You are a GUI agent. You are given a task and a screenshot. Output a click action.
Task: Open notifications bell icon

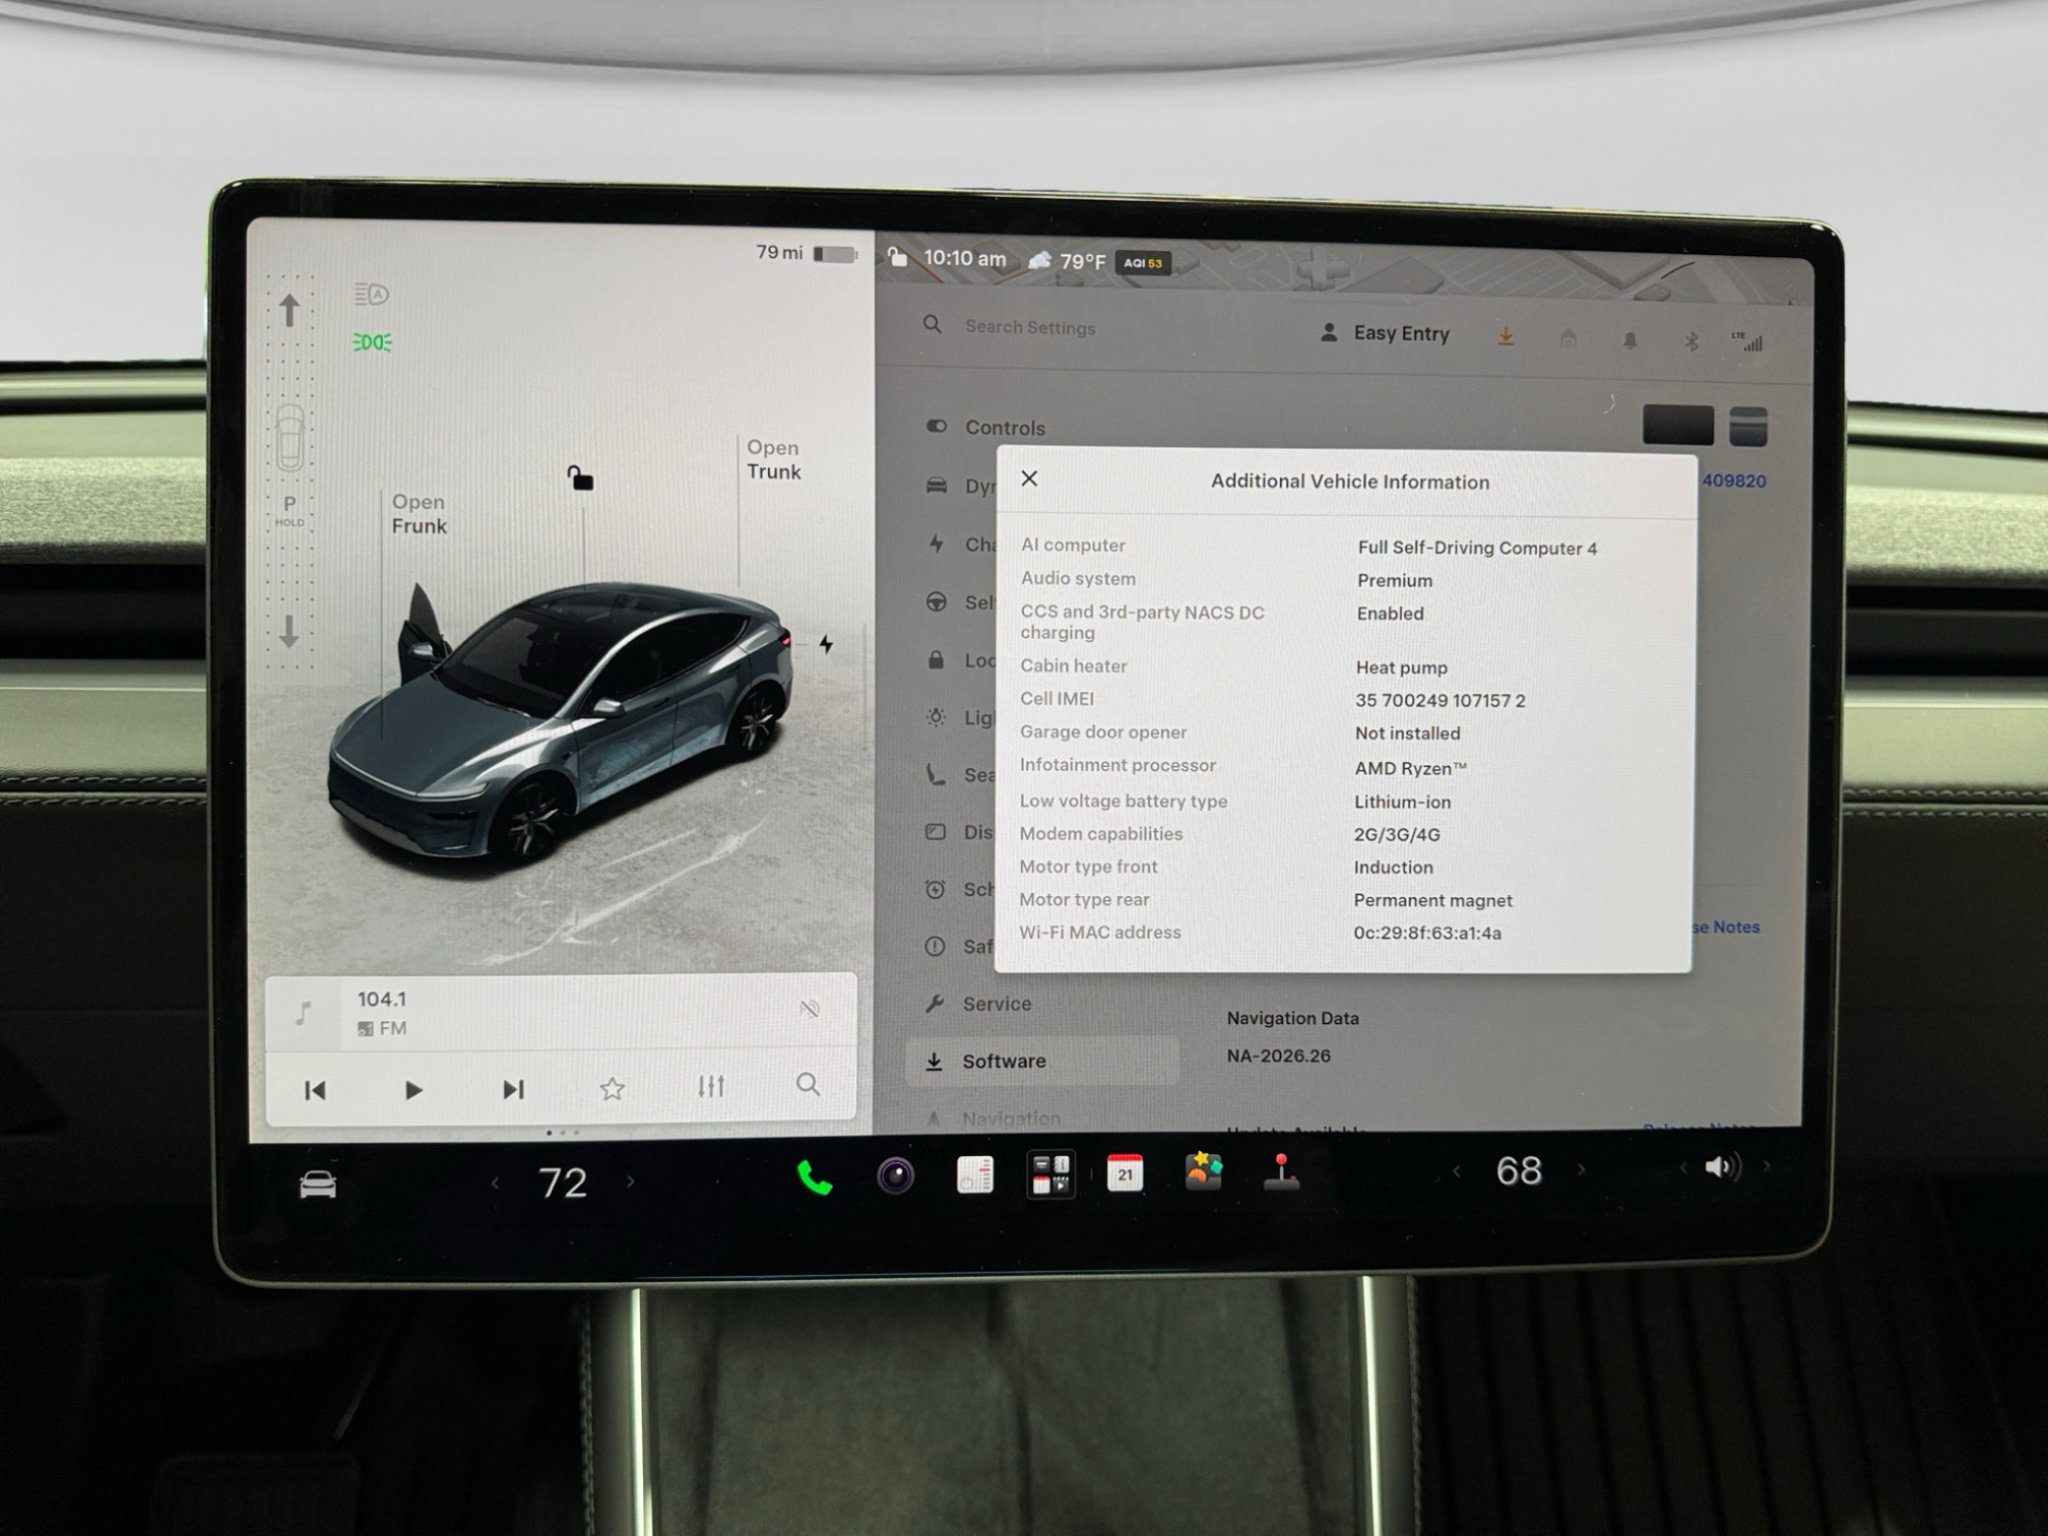pyautogui.click(x=1630, y=340)
